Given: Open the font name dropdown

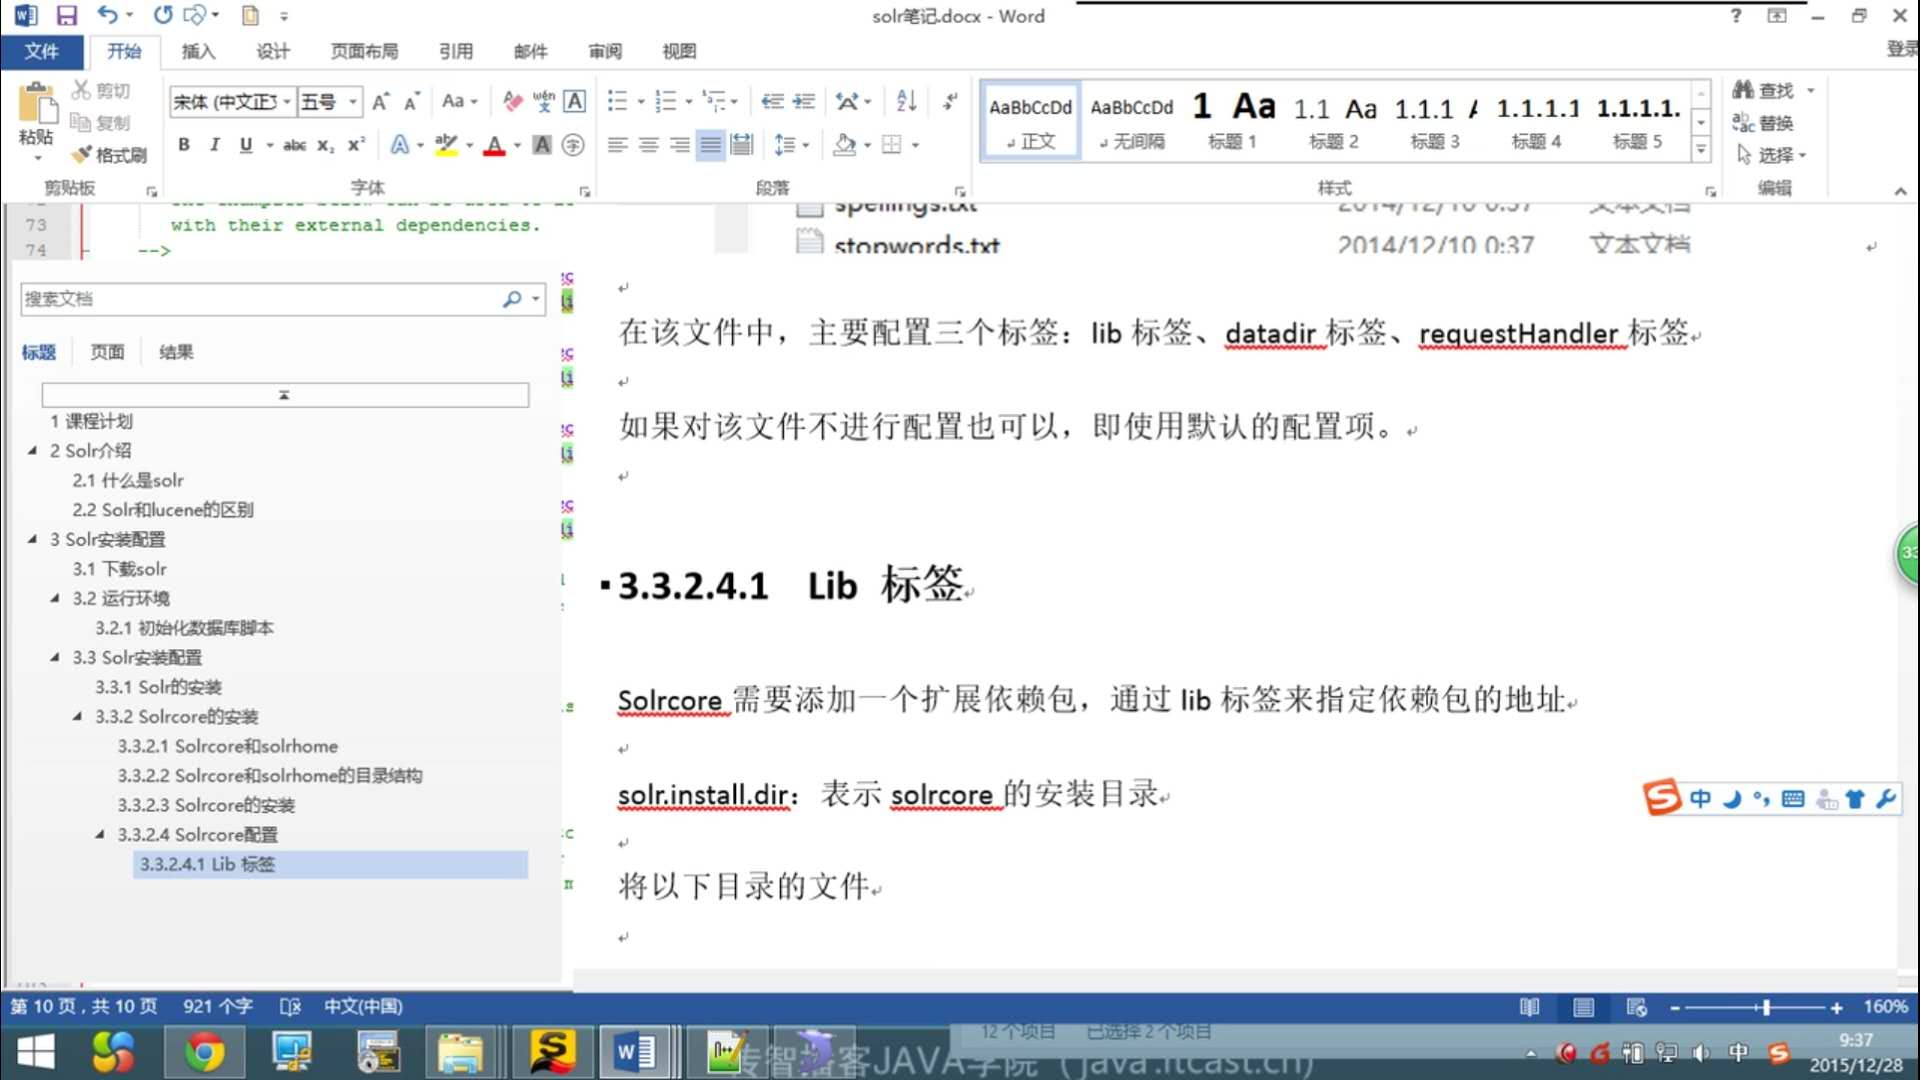Looking at the screenshot, I should (x=287, y=101).
